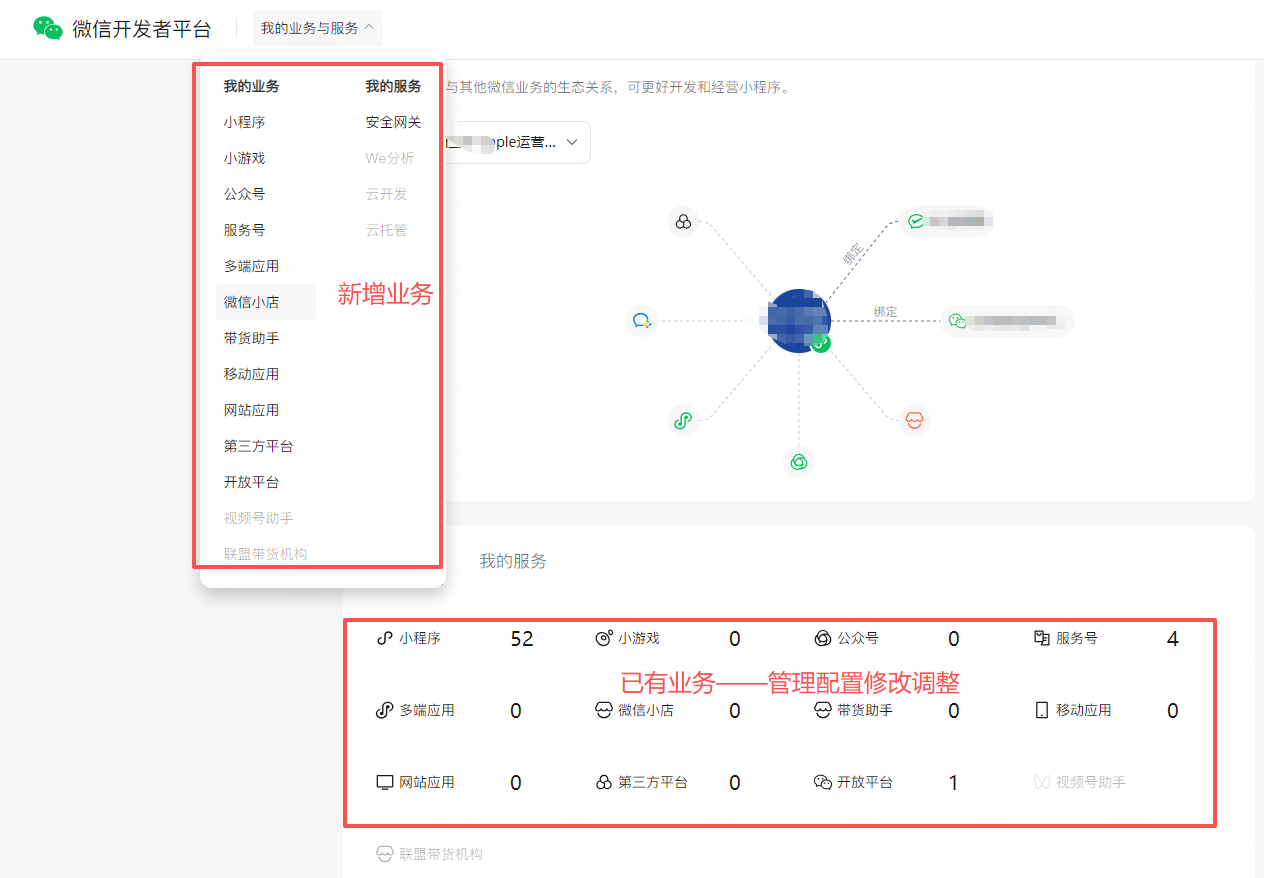Select 小游戏 in the dropdown menu

point(245,158)
